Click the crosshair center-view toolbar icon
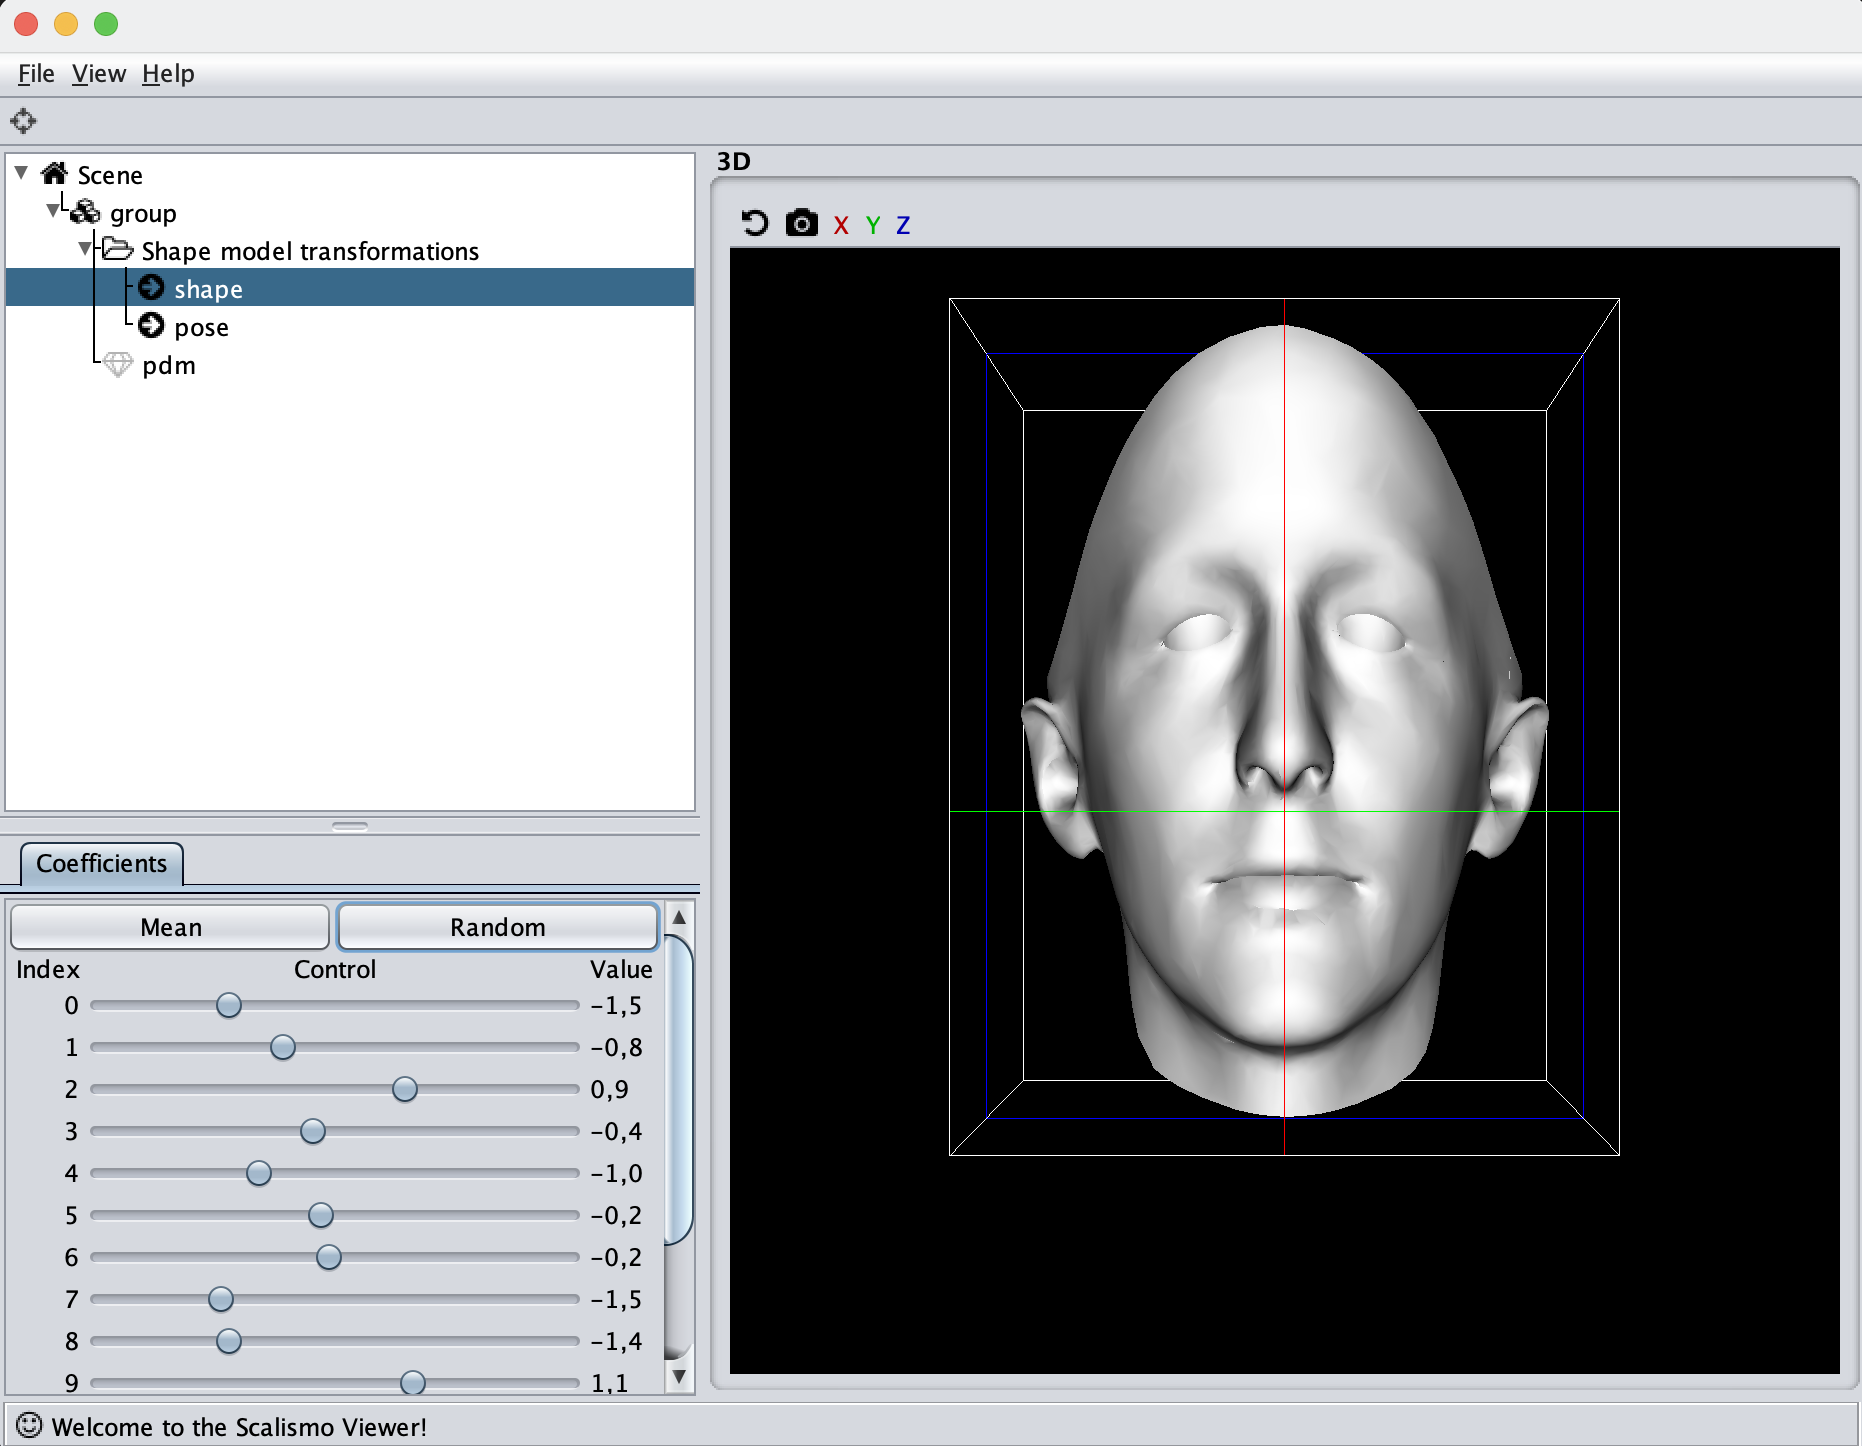This screenshot has height=1446, width=1862. pyautogui.click(x=23, y=121)
